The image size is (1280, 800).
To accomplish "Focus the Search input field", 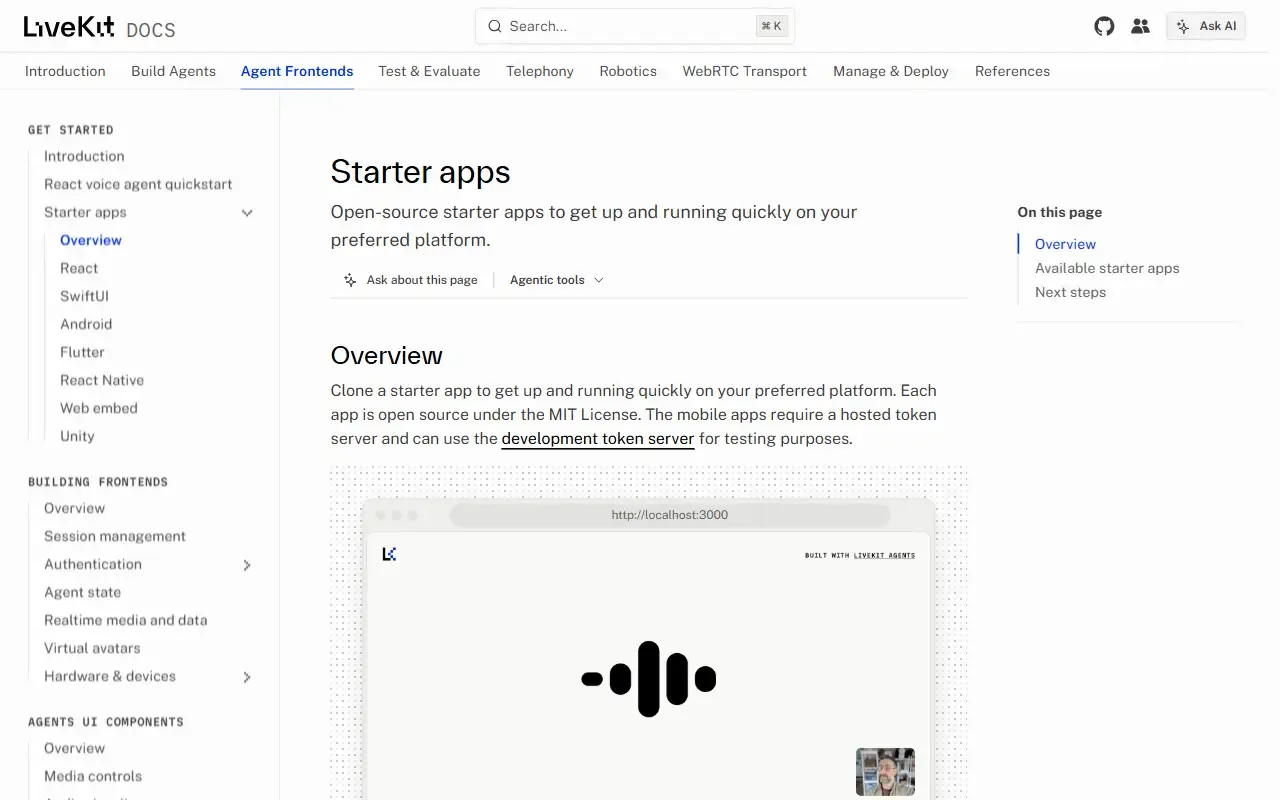I will click(635, 26).
